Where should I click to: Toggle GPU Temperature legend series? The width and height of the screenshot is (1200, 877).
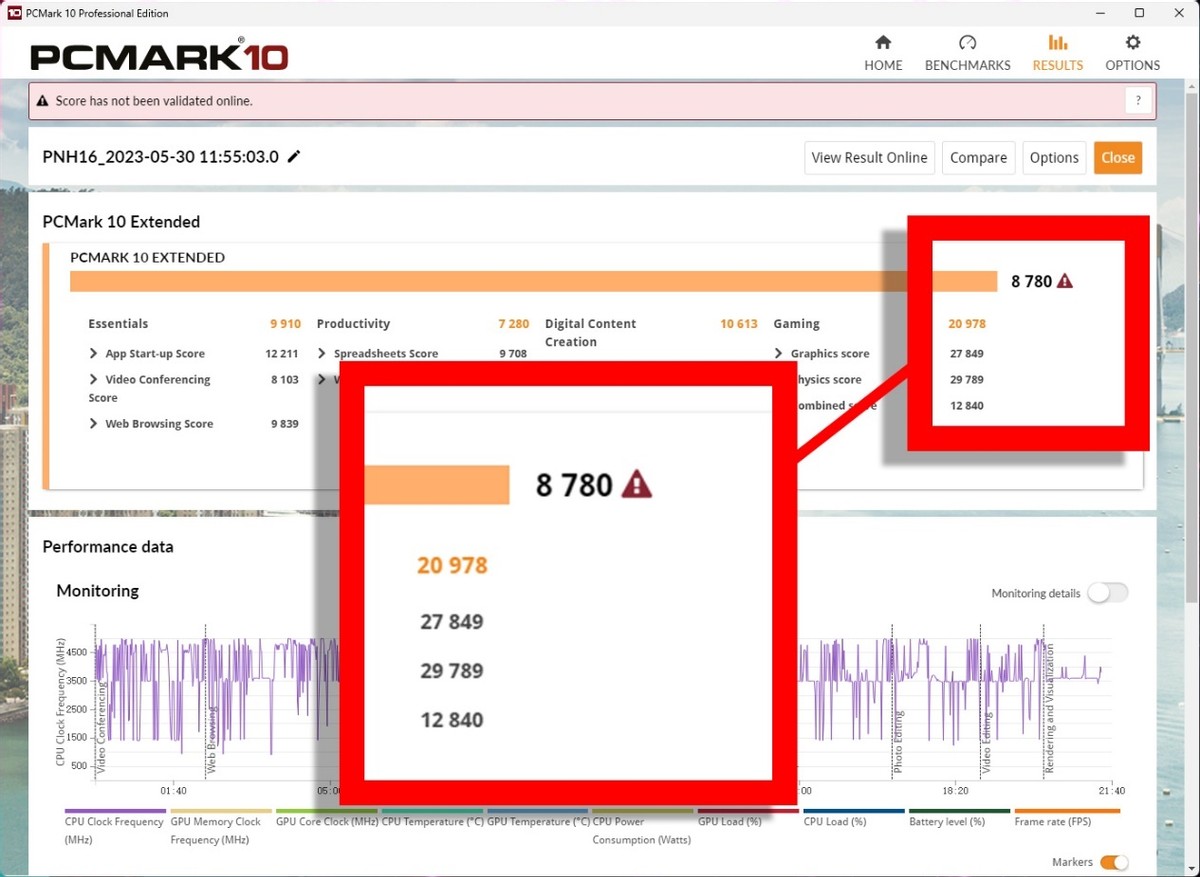click(x=538, y=818)
